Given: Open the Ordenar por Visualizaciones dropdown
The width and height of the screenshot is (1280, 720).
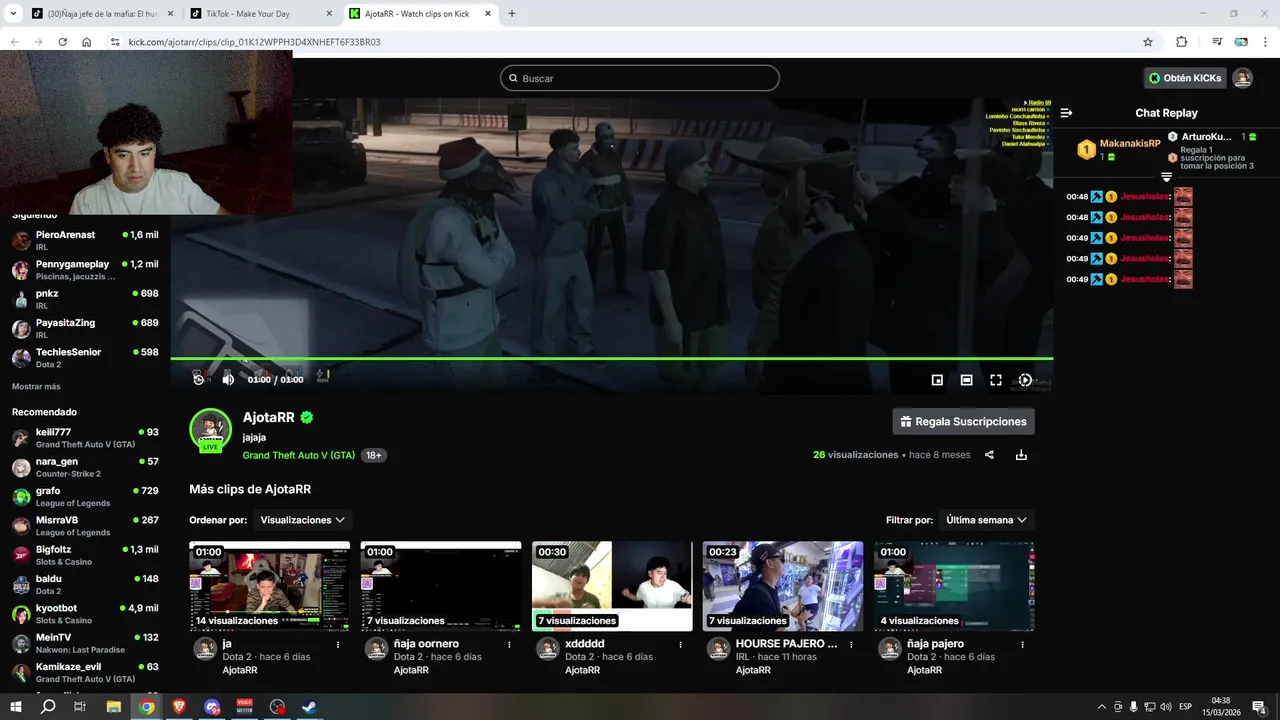Looking at the screenshot, I should point(302,520).
